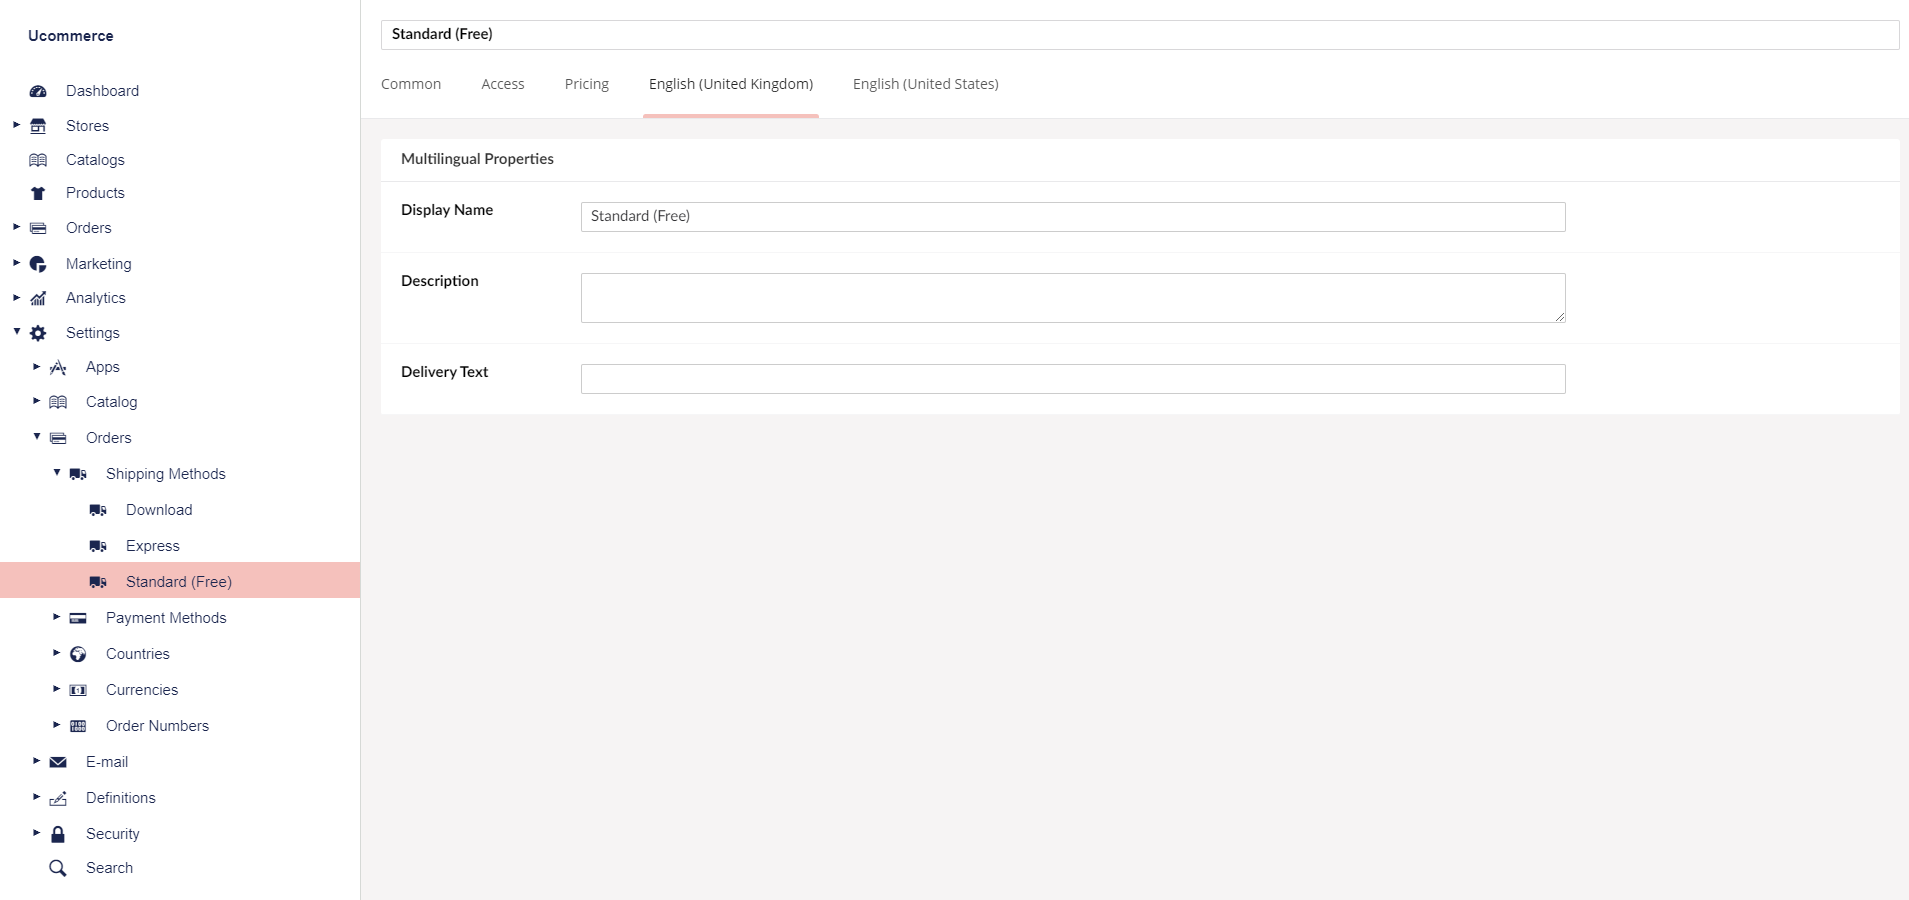Click the "Display Name" label
The width and height of the screenshot is (1909, 900).
tap(447, 210)
